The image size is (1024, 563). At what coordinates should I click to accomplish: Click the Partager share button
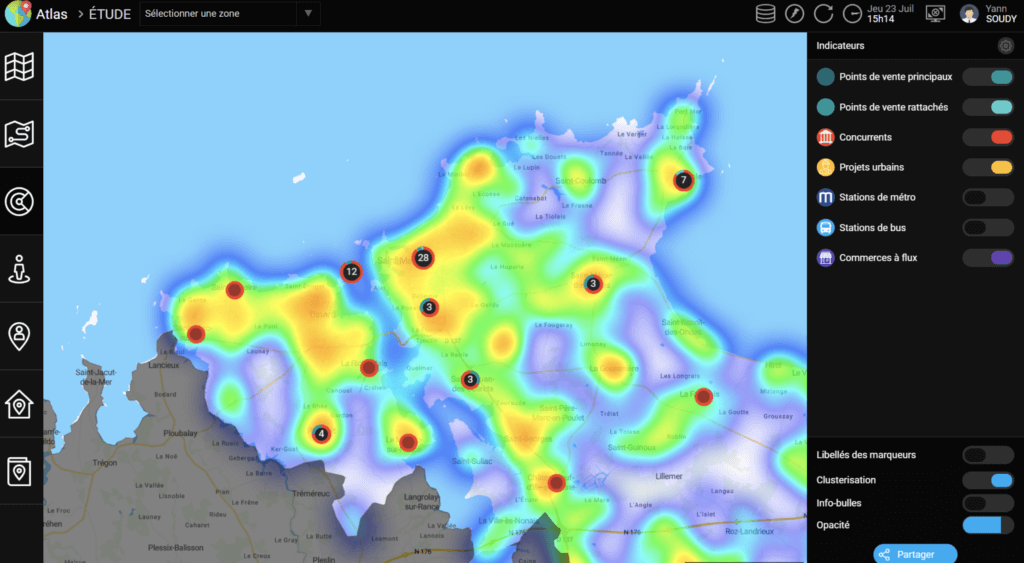915,554
